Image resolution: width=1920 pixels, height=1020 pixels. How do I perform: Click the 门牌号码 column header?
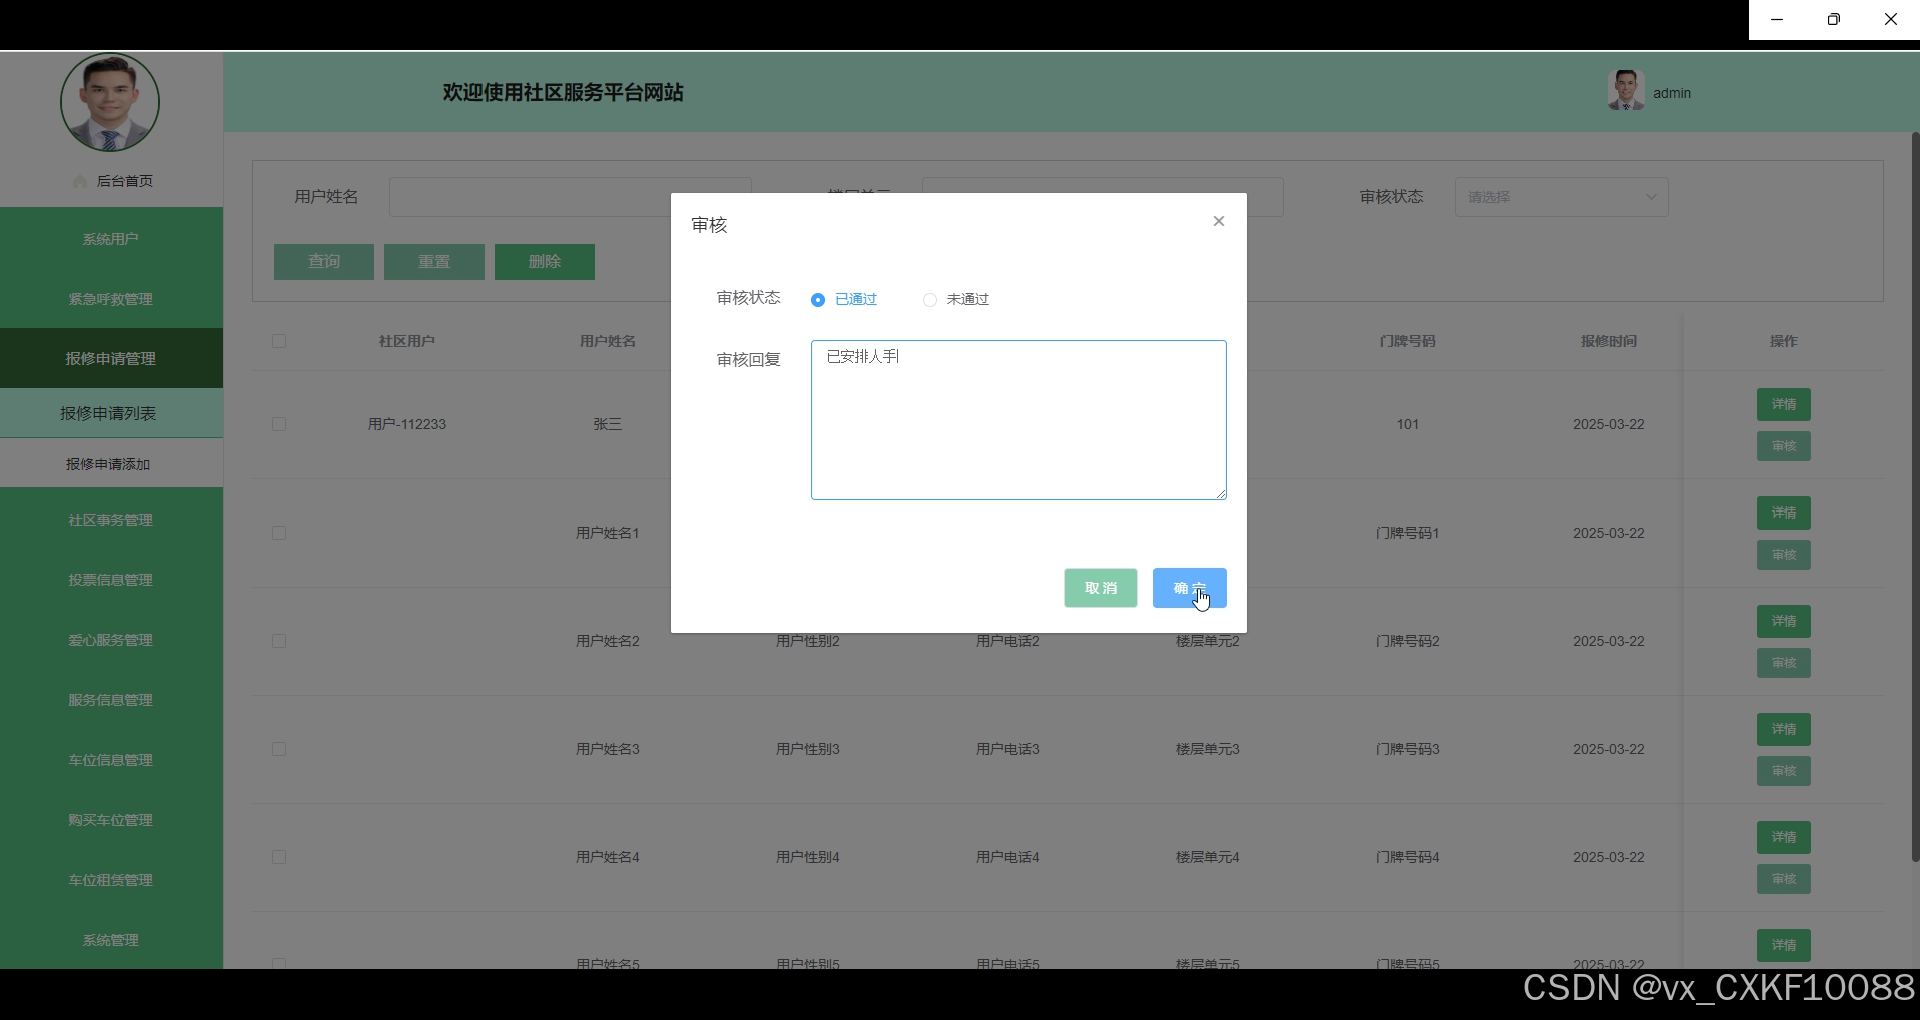click(1407, 341)
